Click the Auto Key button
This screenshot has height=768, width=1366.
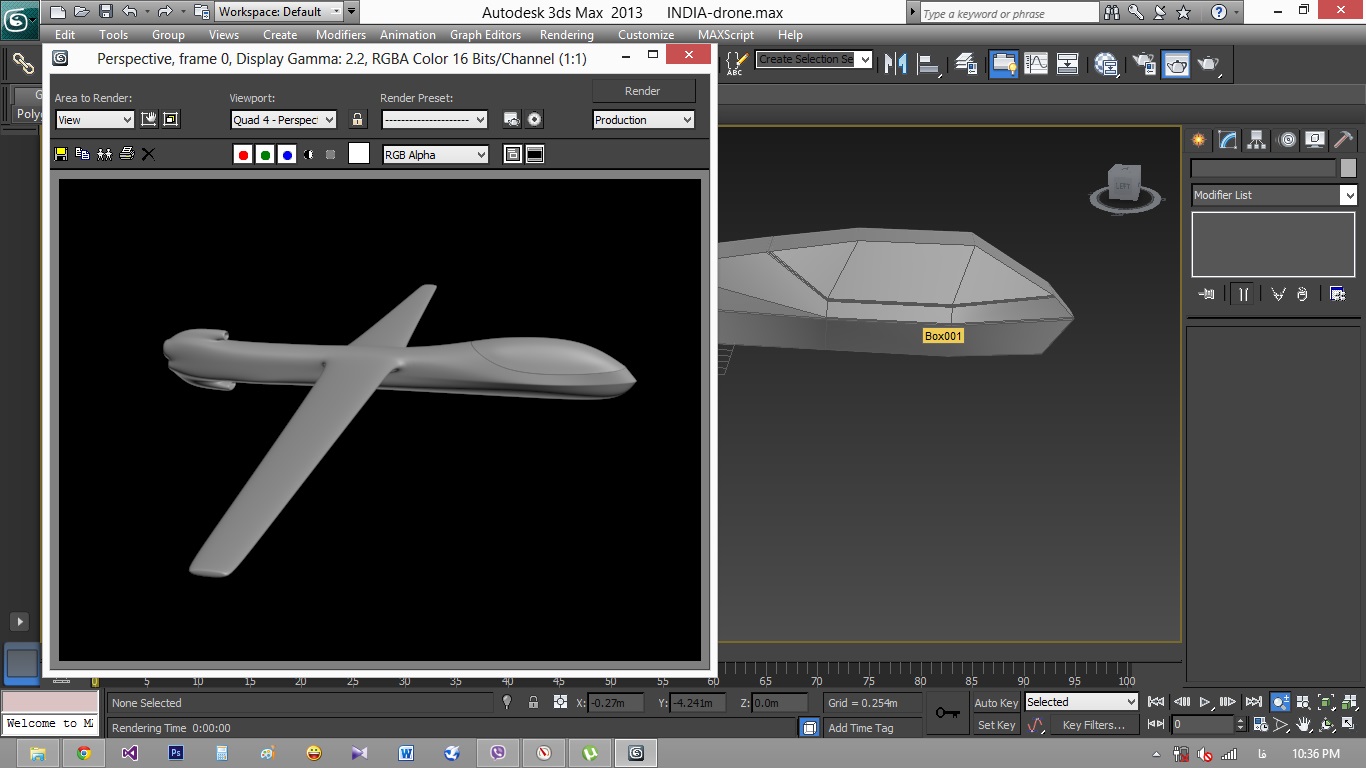[x=997, y=703]
